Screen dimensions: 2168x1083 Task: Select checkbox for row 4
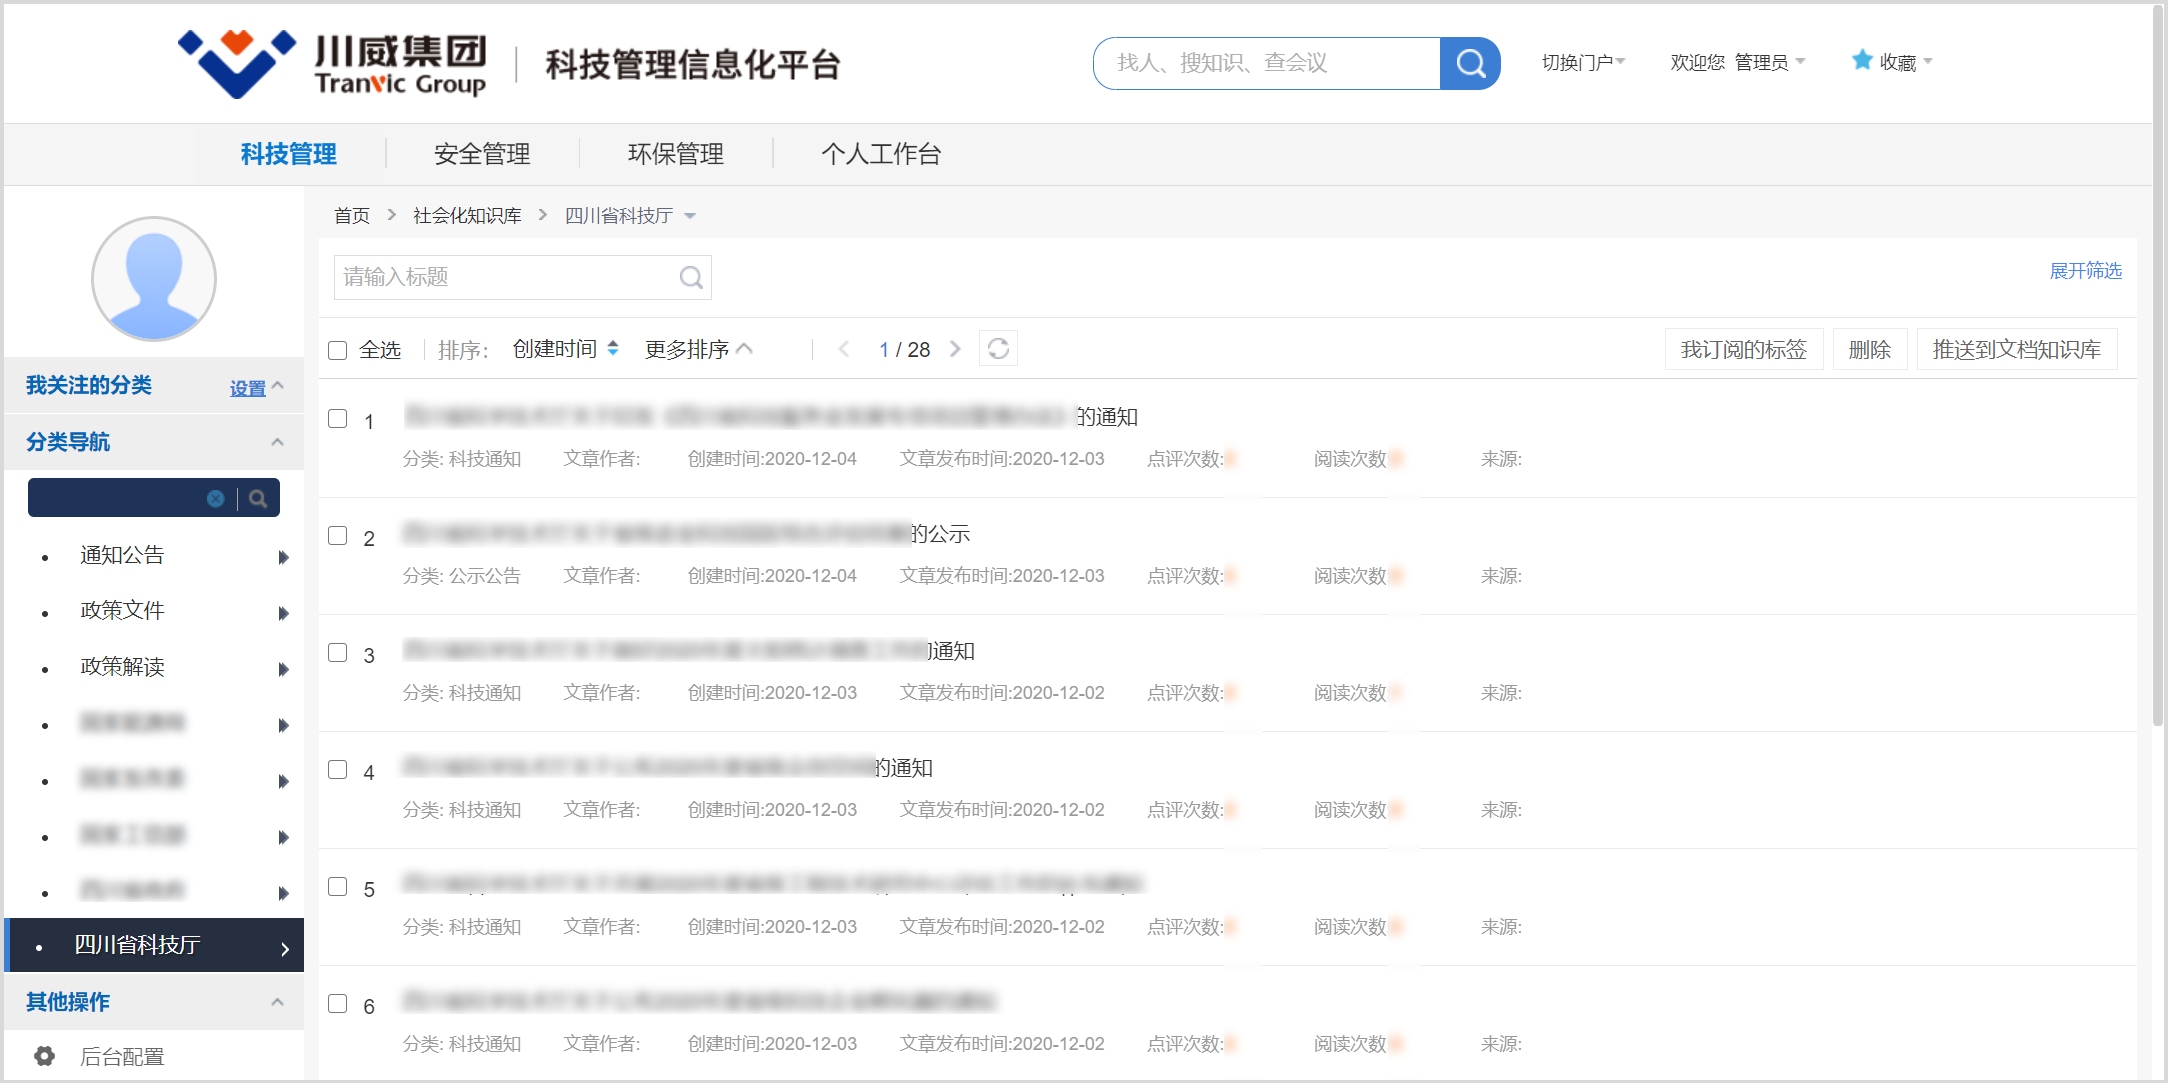(x=338, y=770)
